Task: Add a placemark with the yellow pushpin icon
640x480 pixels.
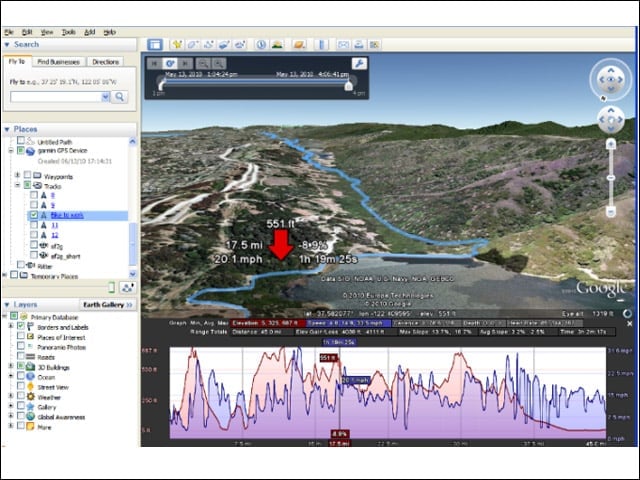Action: [x=177, y=44]
